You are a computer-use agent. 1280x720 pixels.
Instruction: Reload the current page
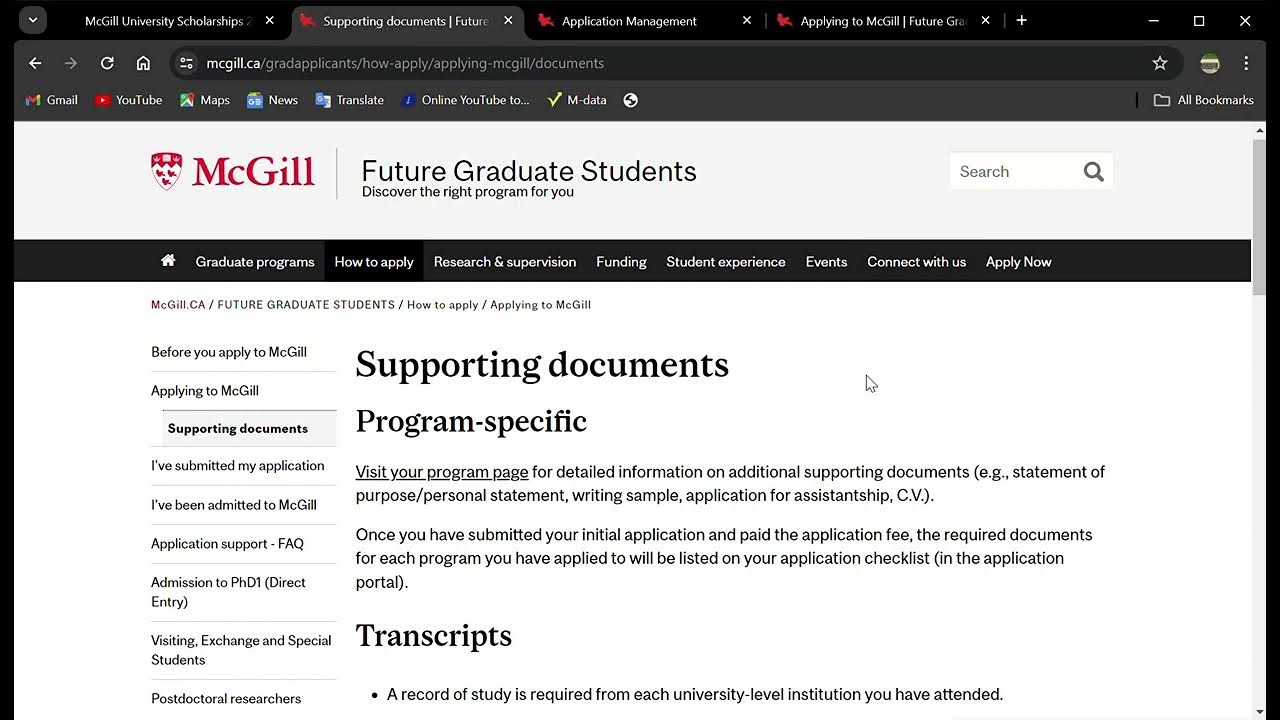click(107, 63)
